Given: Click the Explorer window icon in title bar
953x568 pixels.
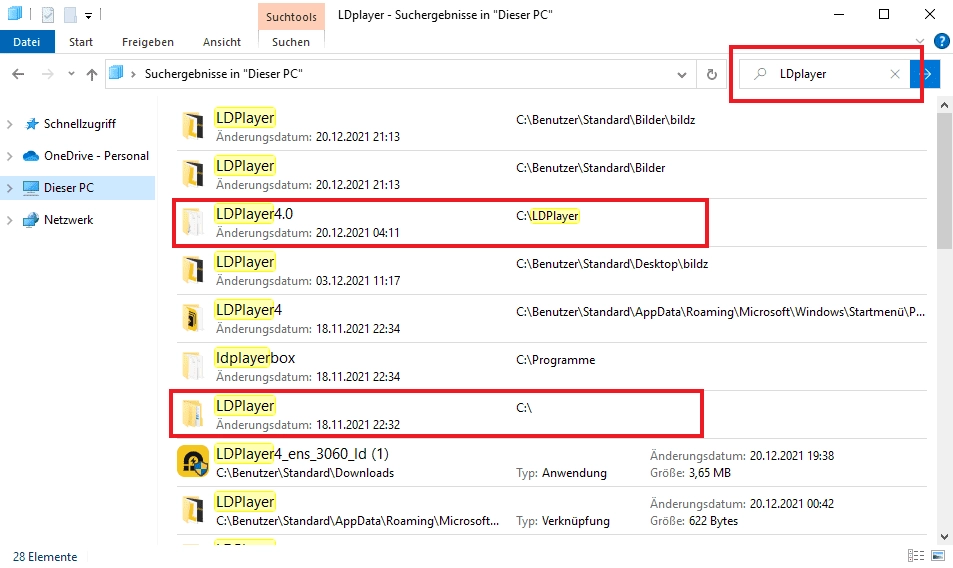Looking at the screenshot, I should (x=14, y=13).
